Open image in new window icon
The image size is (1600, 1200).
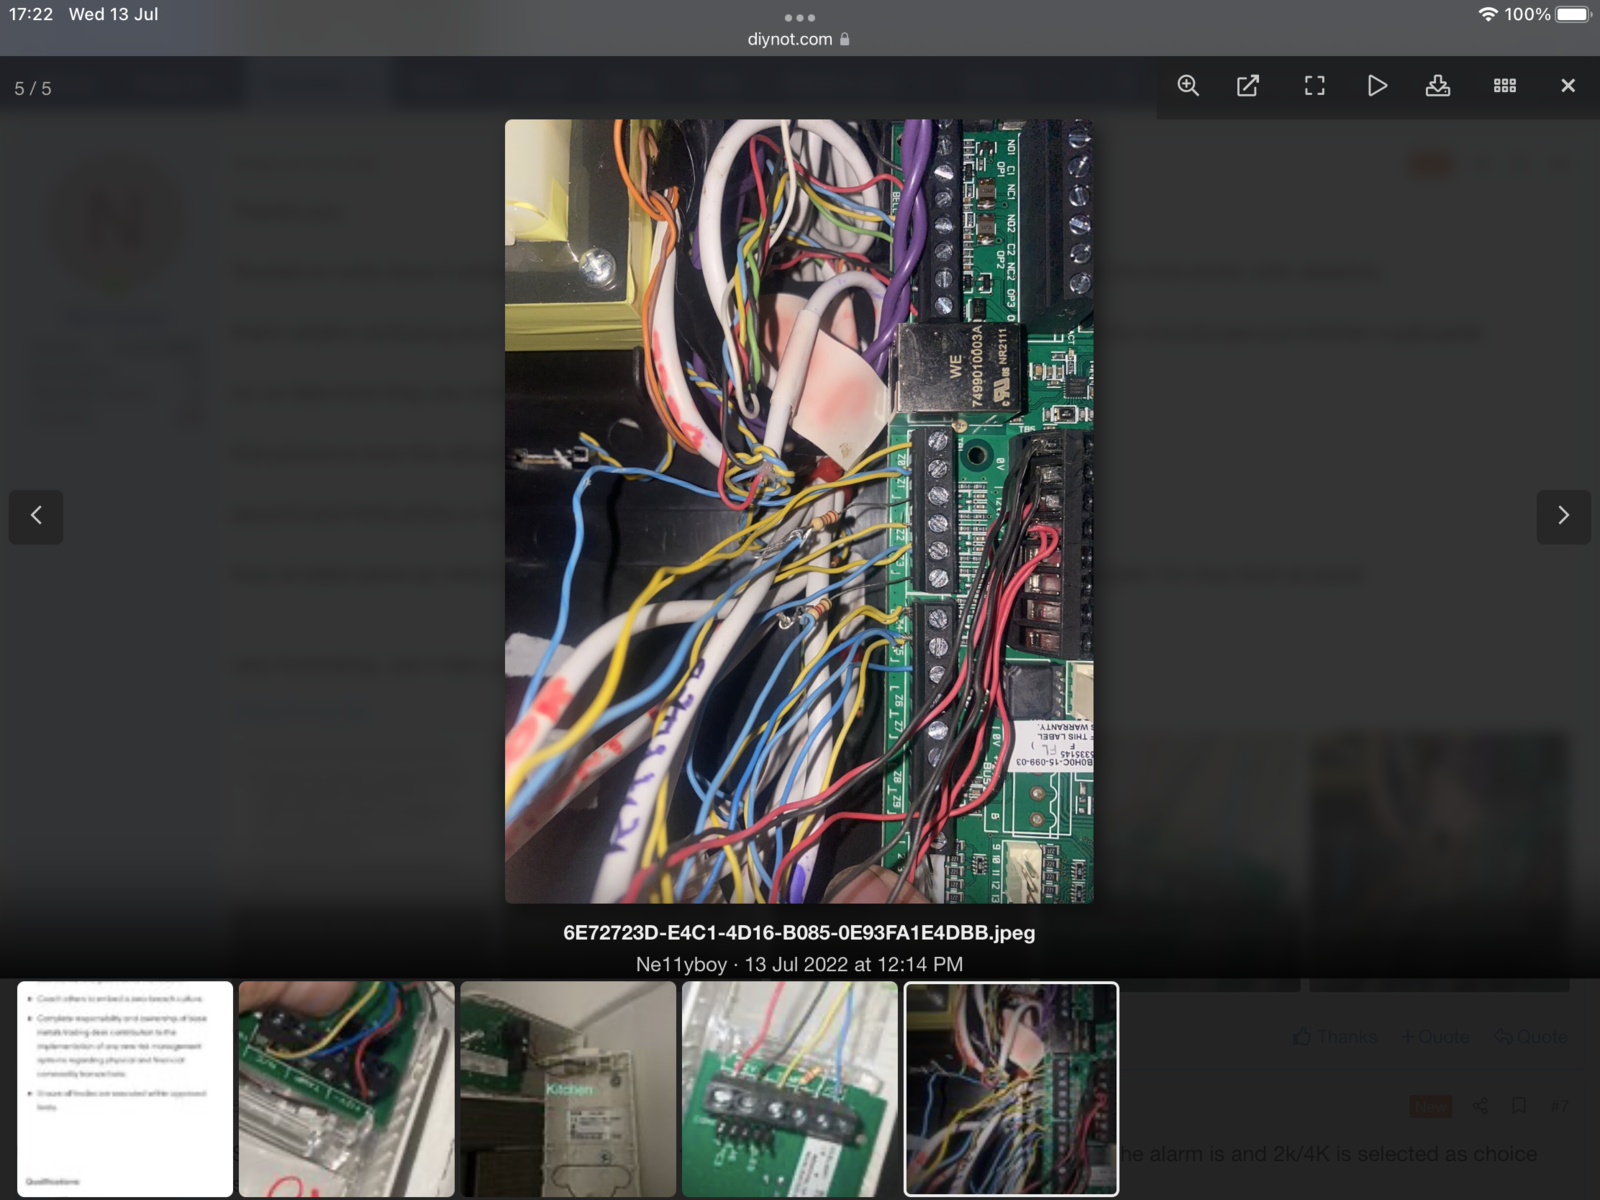pyautogui.click(x=1248, y=86)
